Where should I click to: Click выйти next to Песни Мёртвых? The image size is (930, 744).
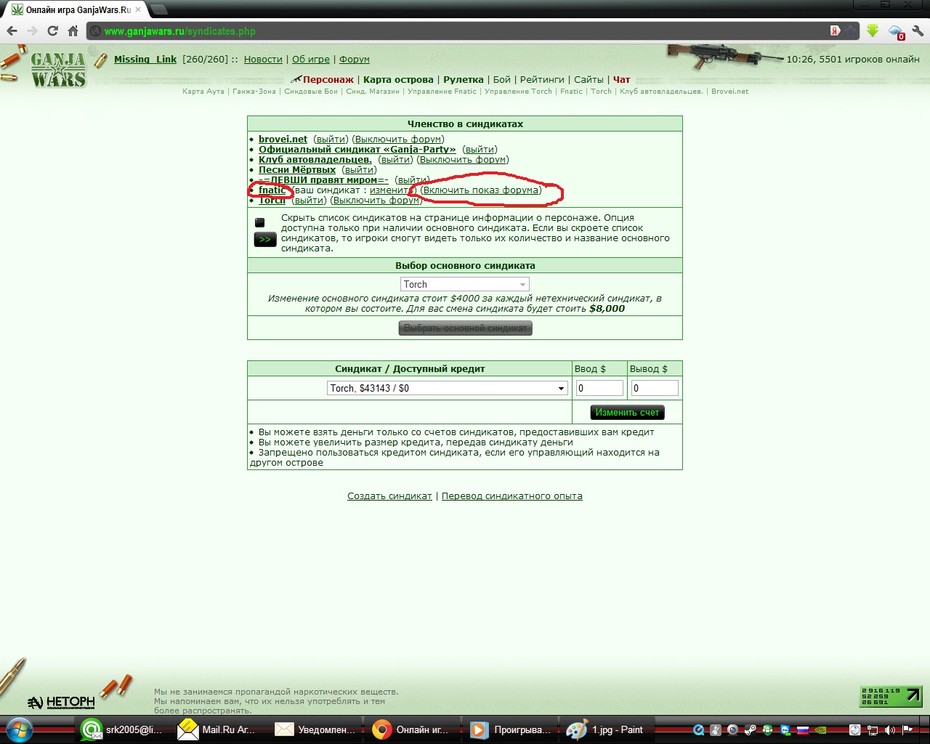click(x=359, y=170)
